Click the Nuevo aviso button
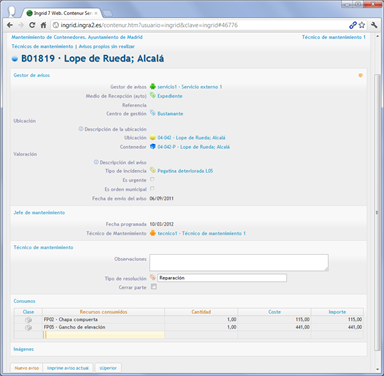This screenshot has width=384, height=376. point(27,368)
